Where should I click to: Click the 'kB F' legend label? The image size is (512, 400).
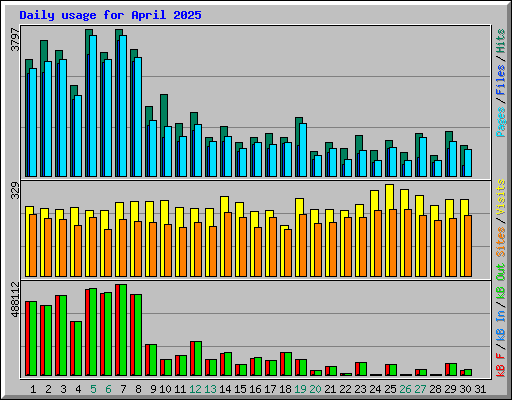pos(501,366)
